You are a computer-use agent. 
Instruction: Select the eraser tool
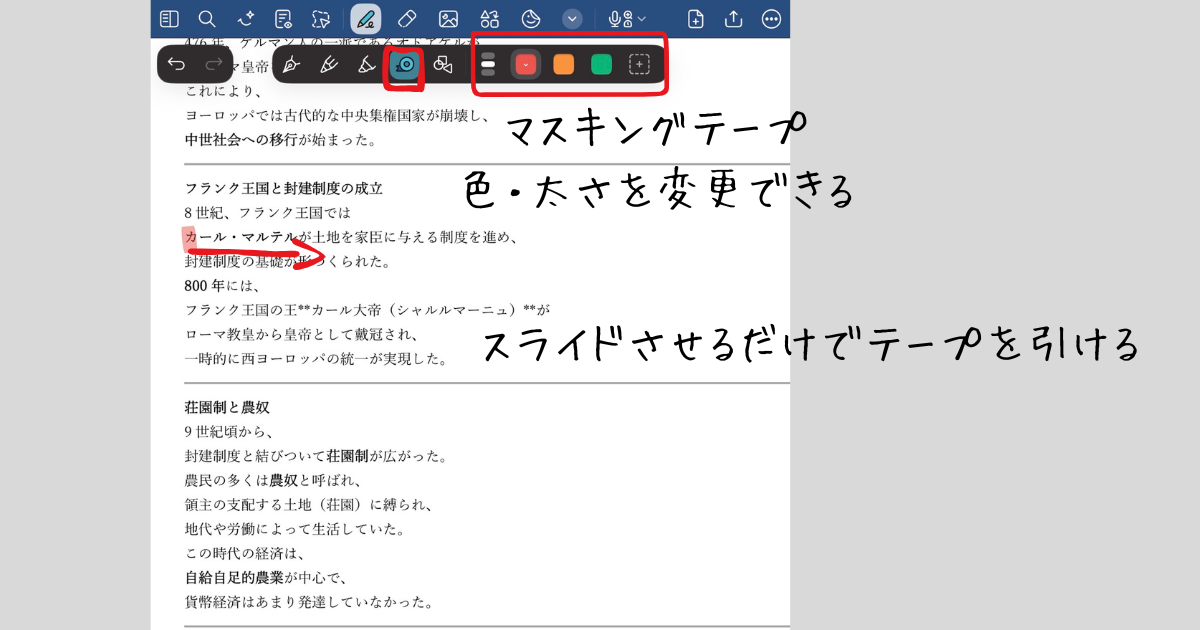[406, 19]
